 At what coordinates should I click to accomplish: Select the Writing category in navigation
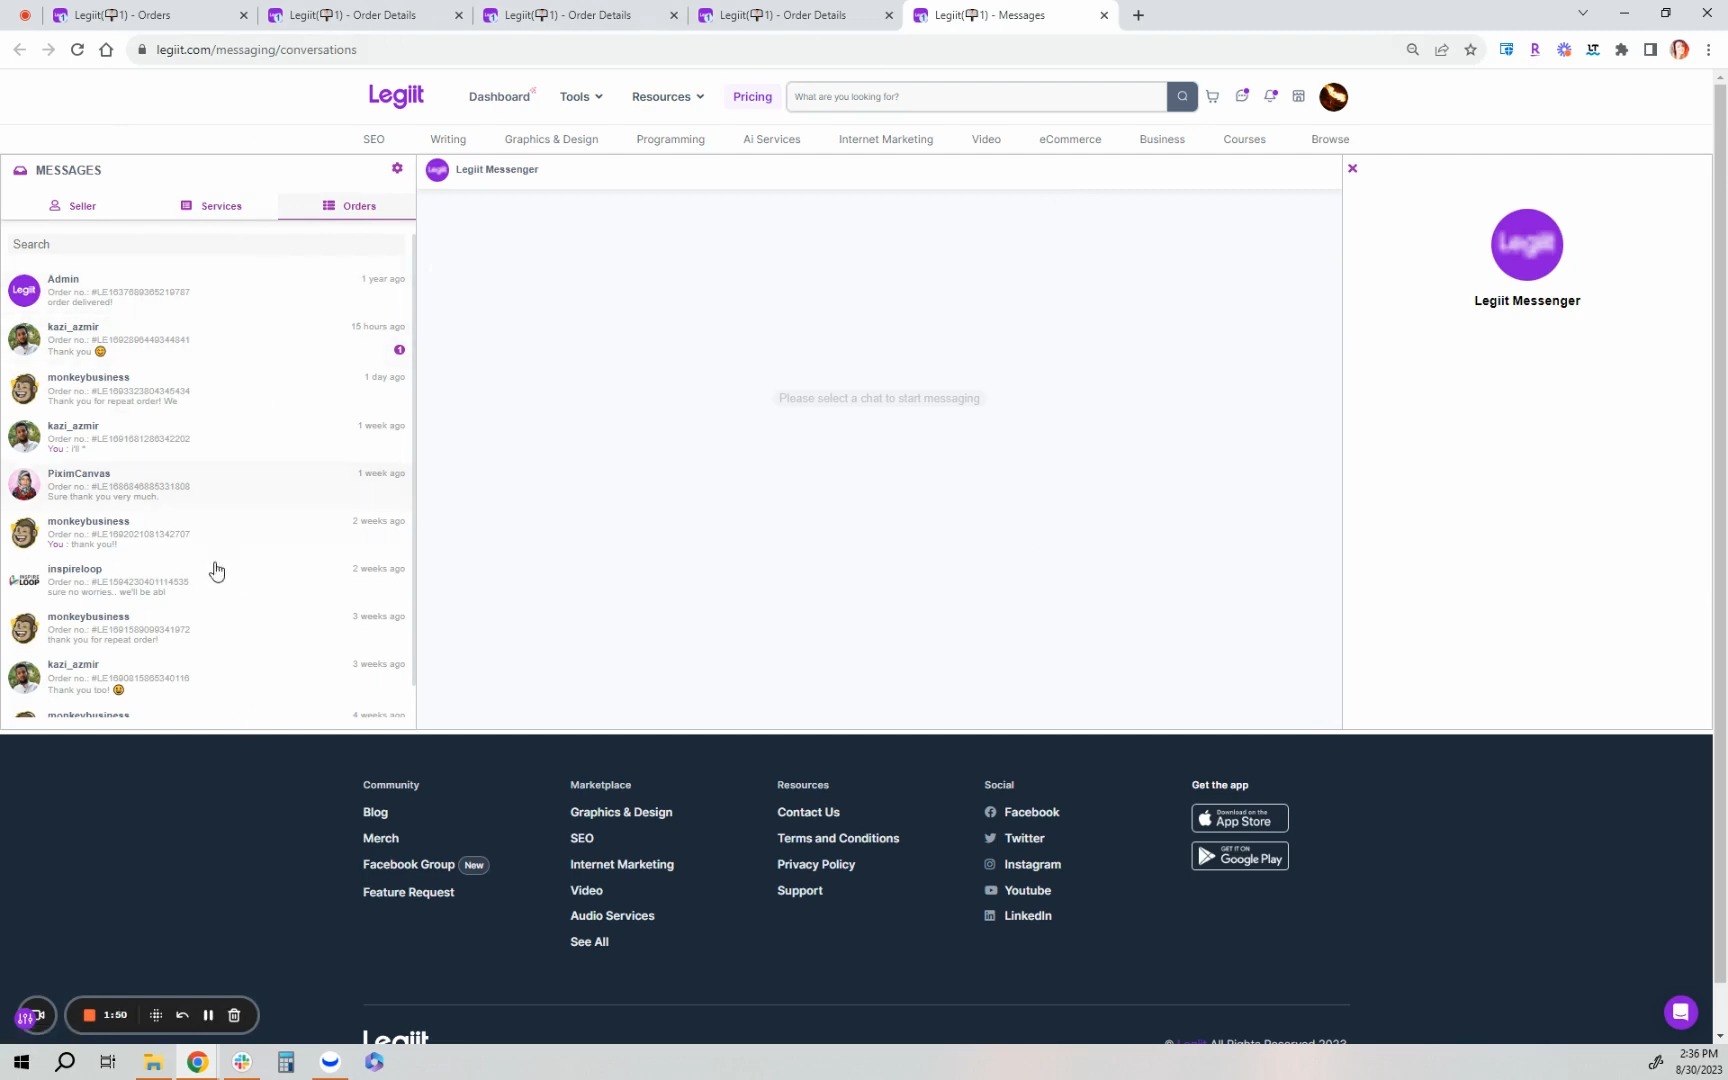[x=448, y=139]
